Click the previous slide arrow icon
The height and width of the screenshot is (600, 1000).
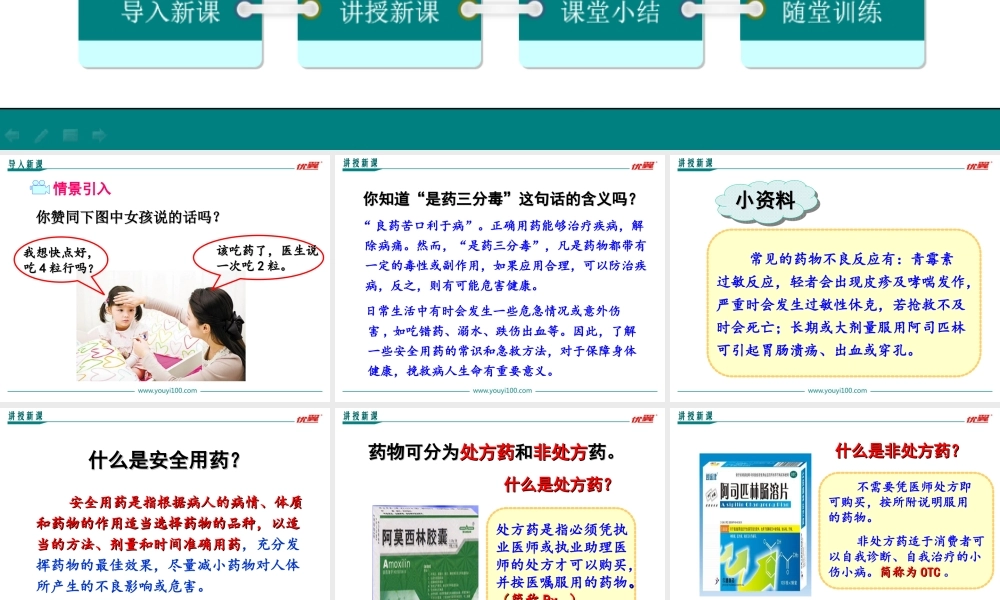(13, 135)
